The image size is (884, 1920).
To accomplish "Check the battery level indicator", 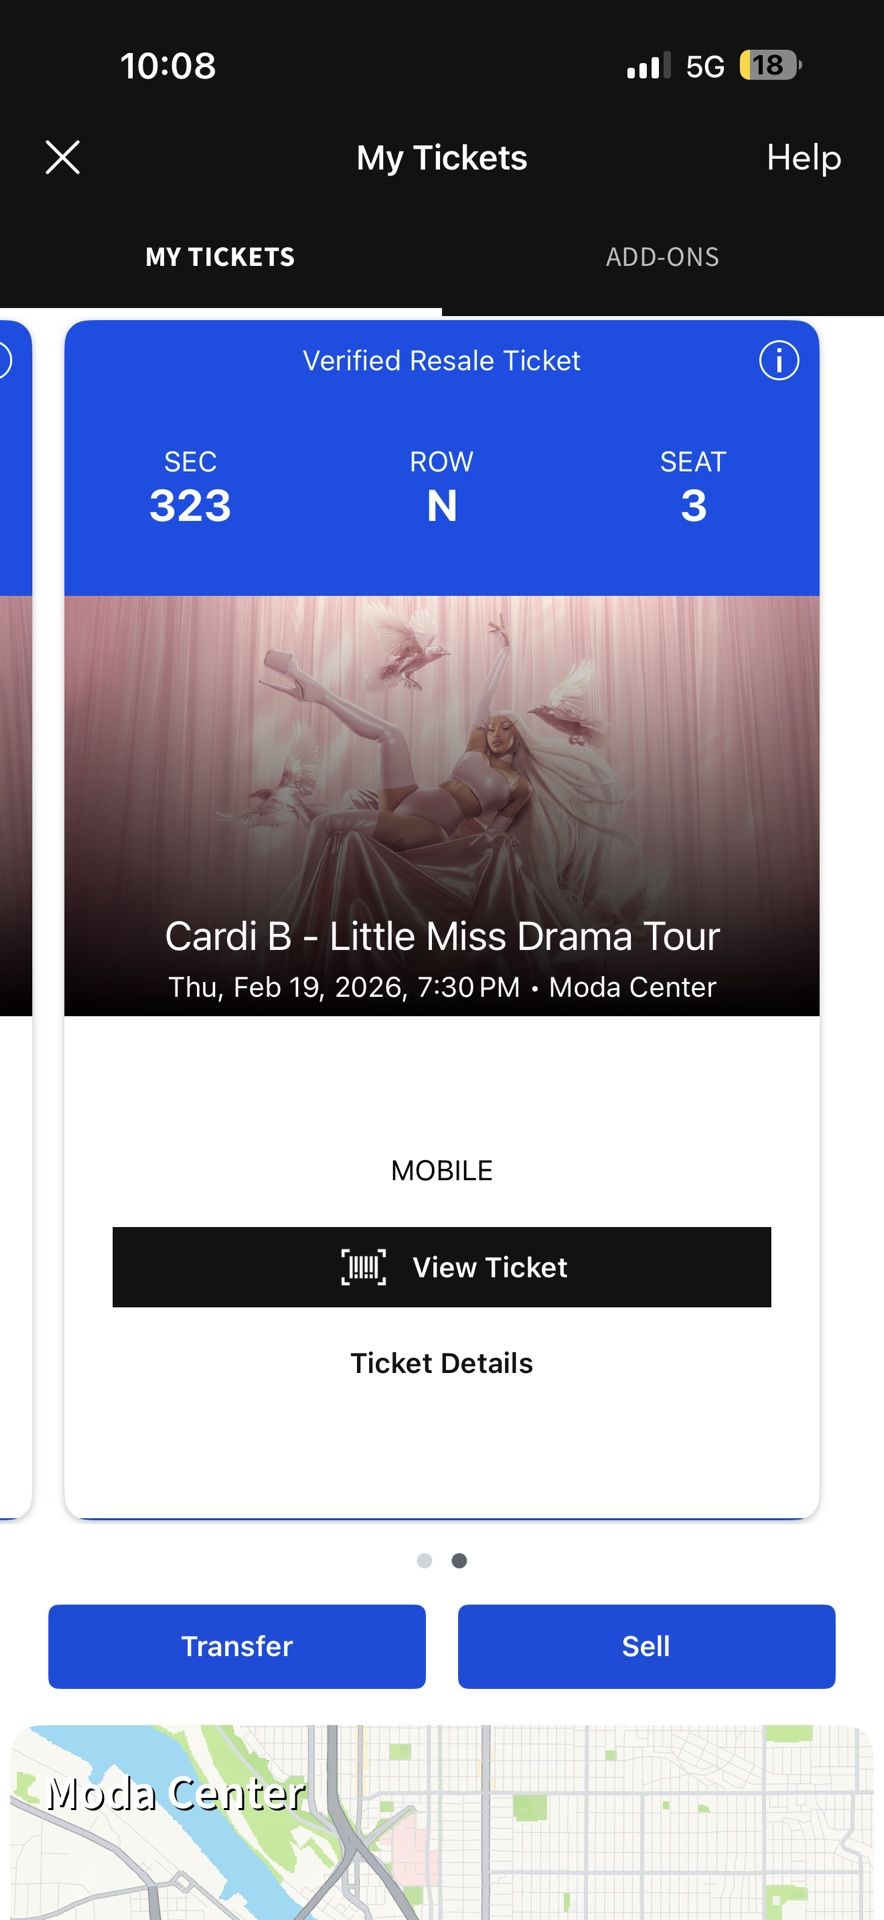I will click(x=769, y=66).
